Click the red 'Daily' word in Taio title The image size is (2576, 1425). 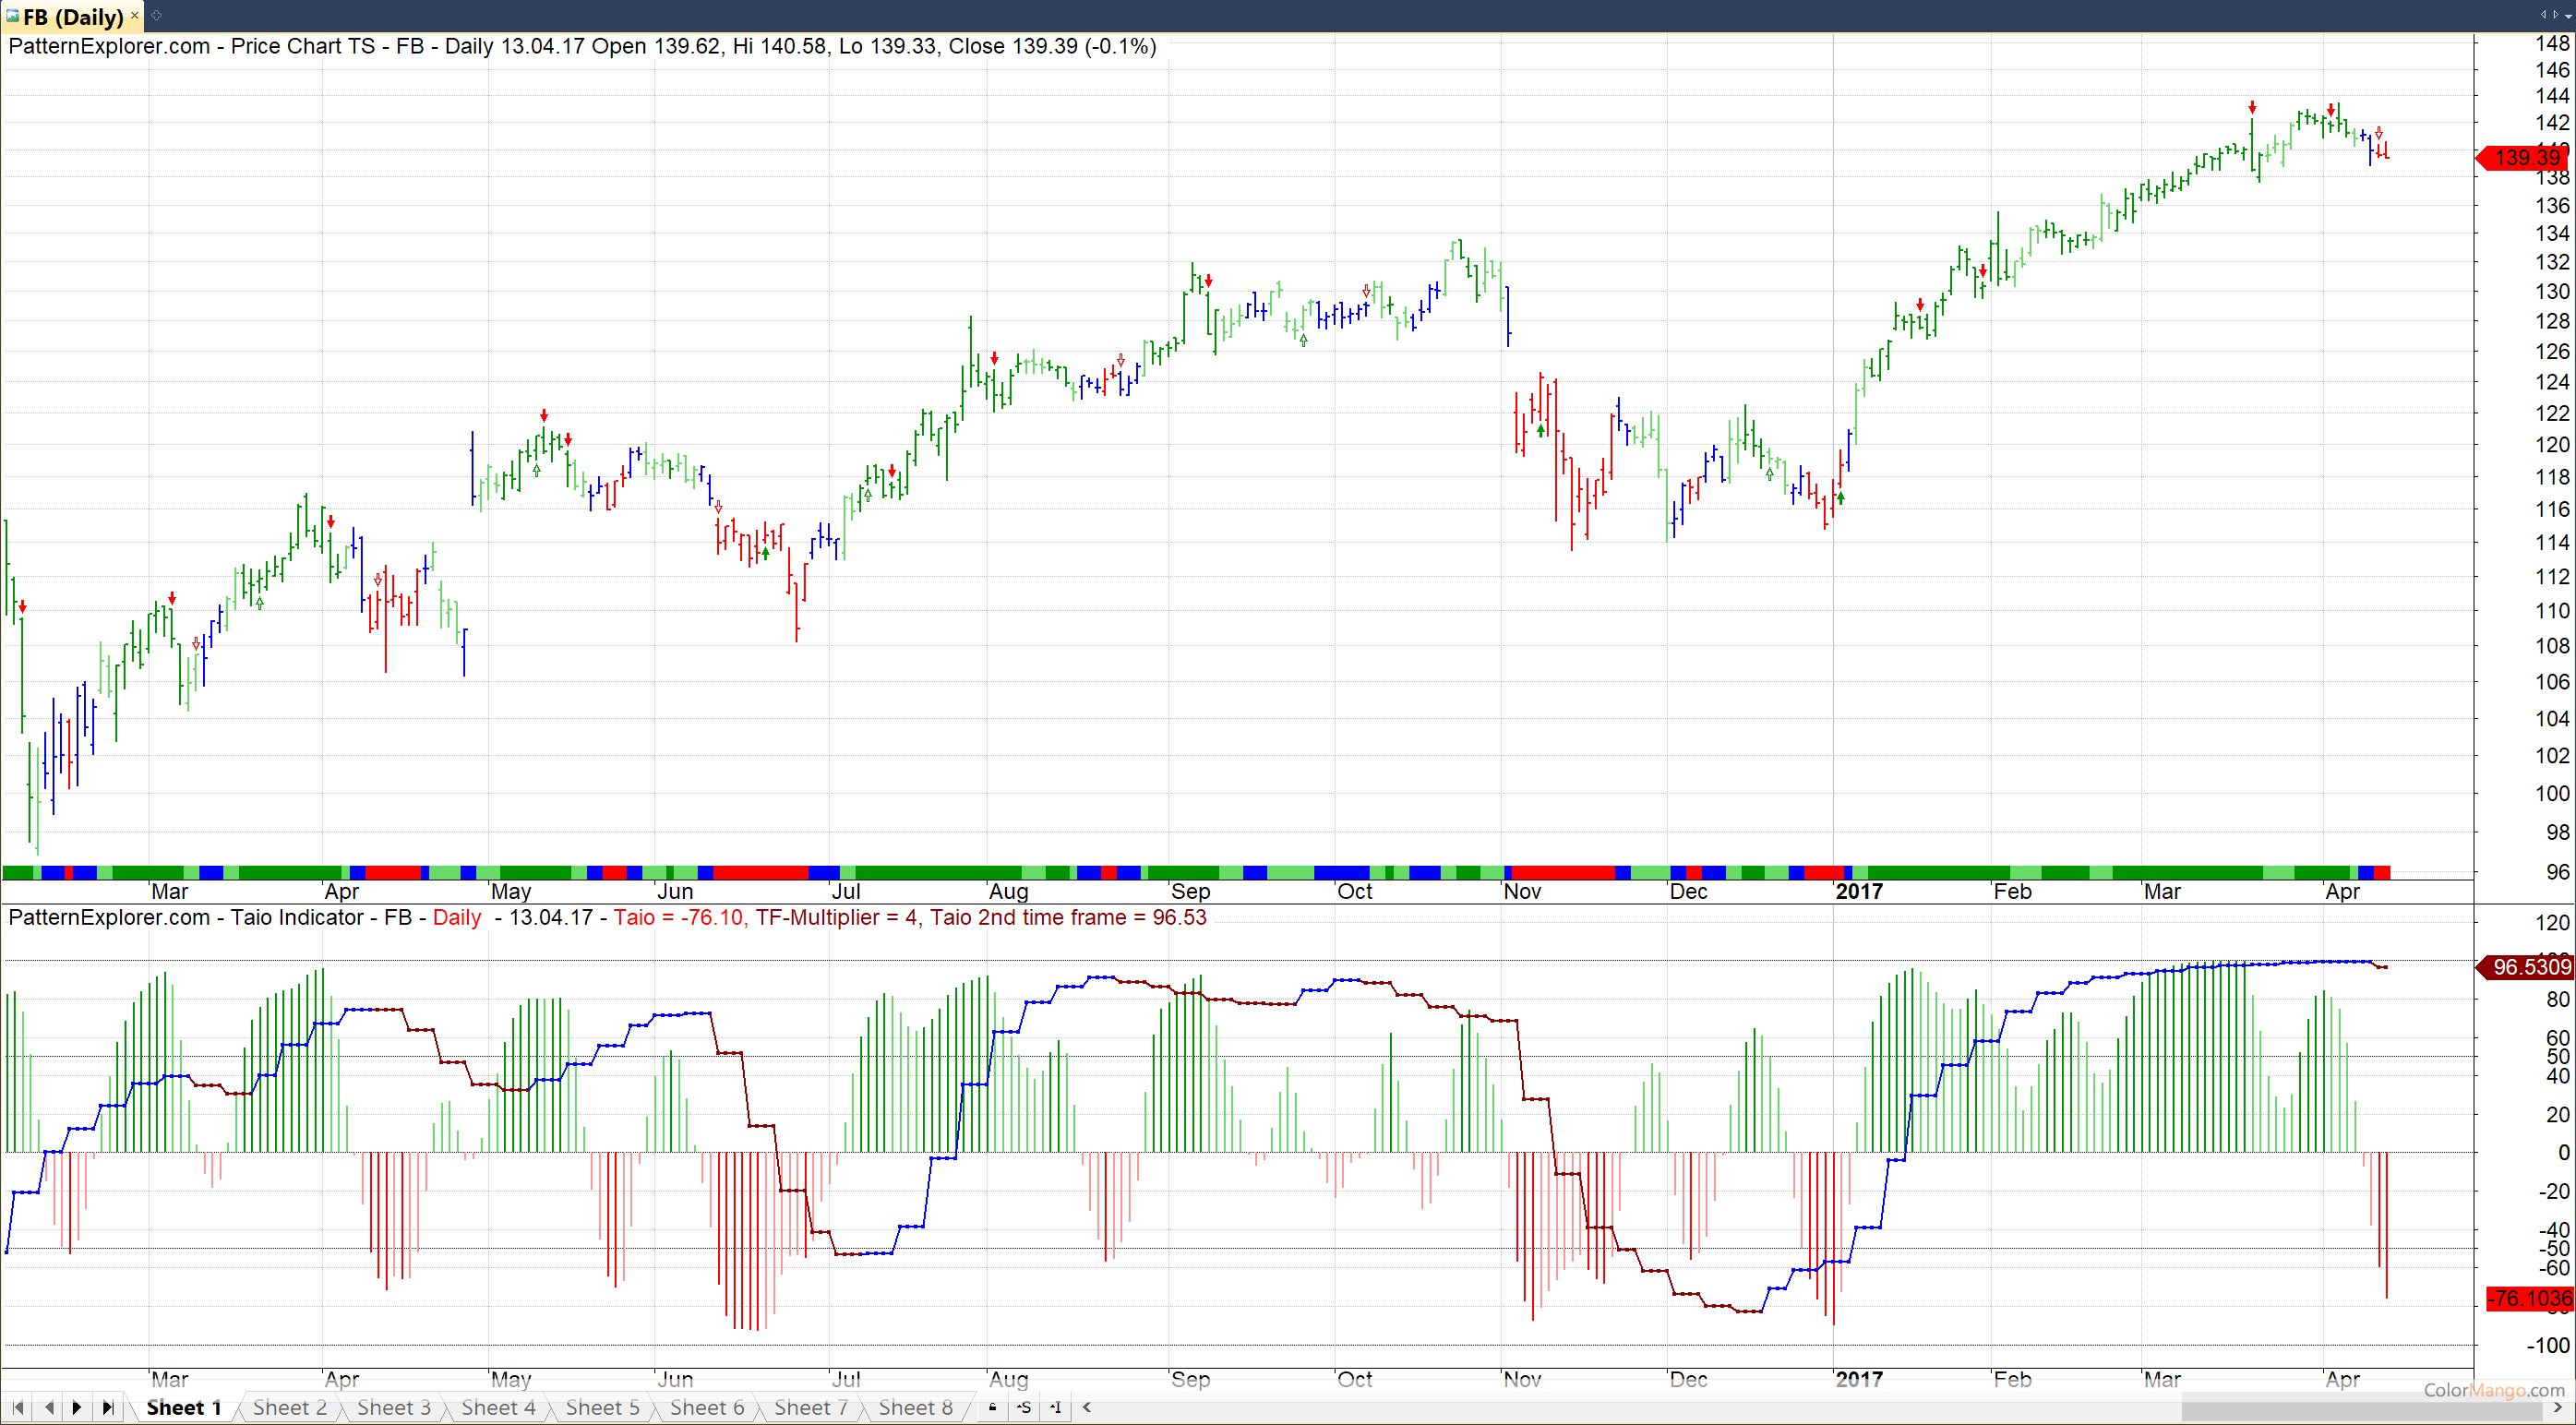tap(457, 917)
